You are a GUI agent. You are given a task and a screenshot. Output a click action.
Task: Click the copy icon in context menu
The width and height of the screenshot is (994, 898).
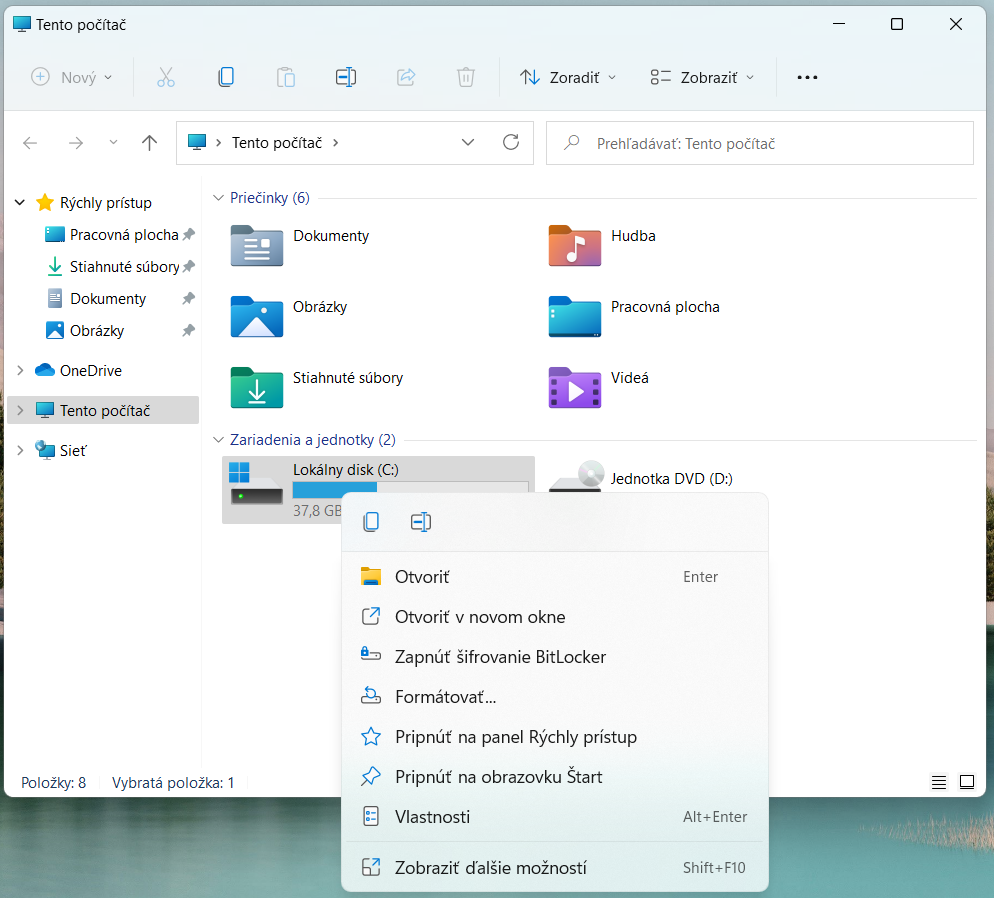point(371,522)
